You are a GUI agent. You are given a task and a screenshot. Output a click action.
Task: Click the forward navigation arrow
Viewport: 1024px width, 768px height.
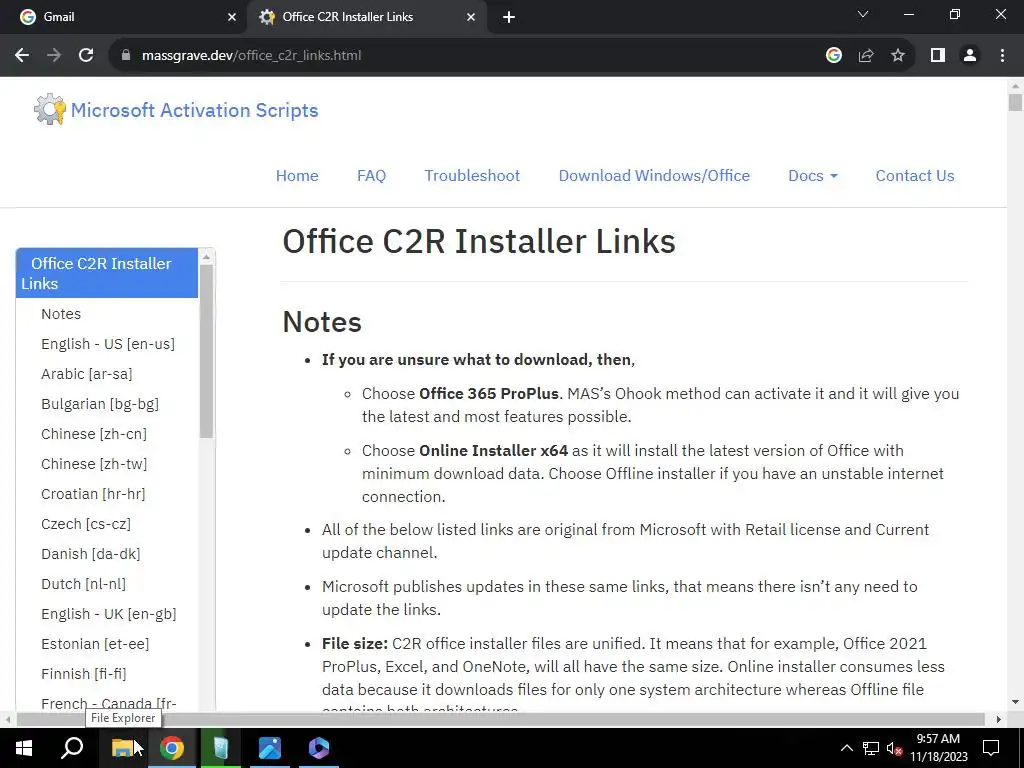tap(54, 56)
